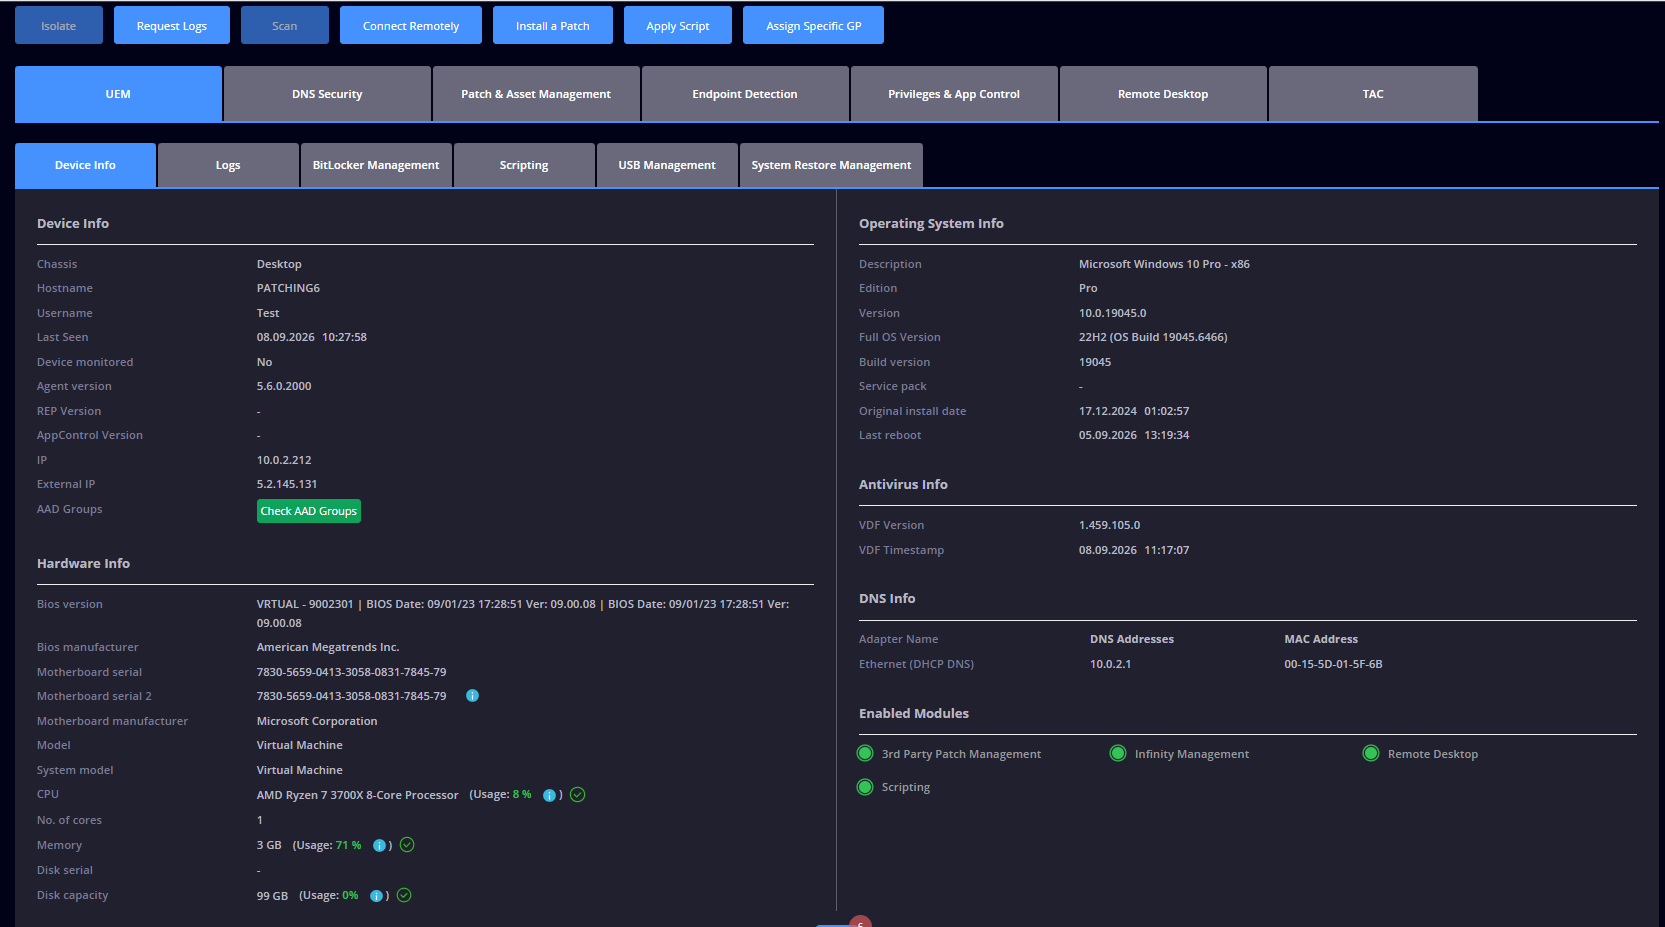Show Disk capacity usage info icon

click(x=376, y=896)
